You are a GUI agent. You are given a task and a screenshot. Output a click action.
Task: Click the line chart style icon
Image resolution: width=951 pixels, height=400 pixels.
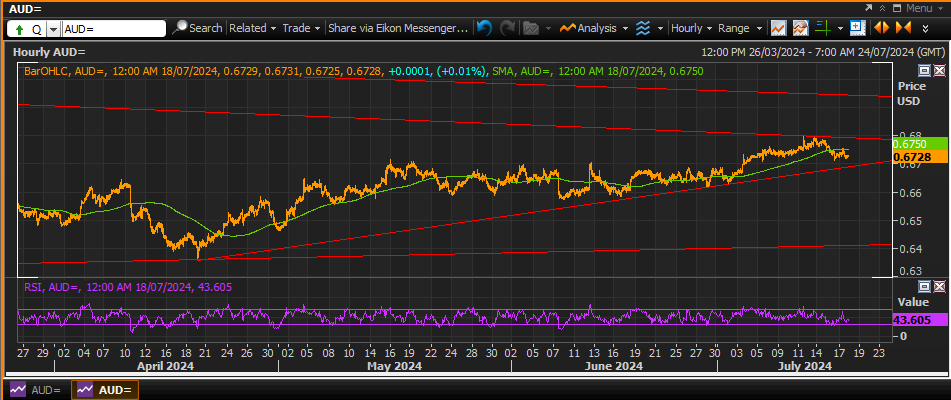[779, 28]
